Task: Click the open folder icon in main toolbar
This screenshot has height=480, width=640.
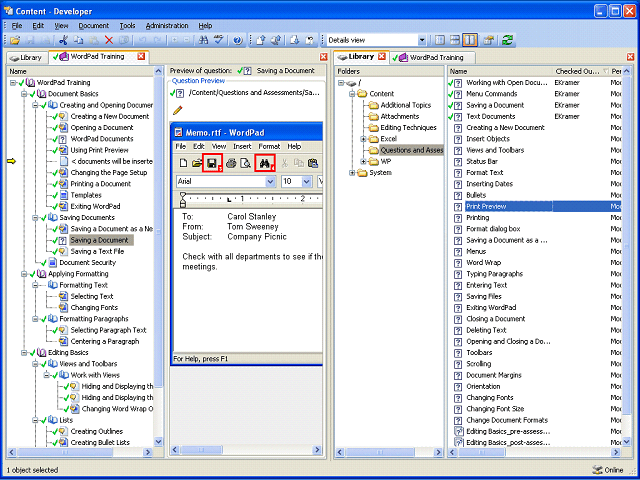Action: [x=15, y=40]
